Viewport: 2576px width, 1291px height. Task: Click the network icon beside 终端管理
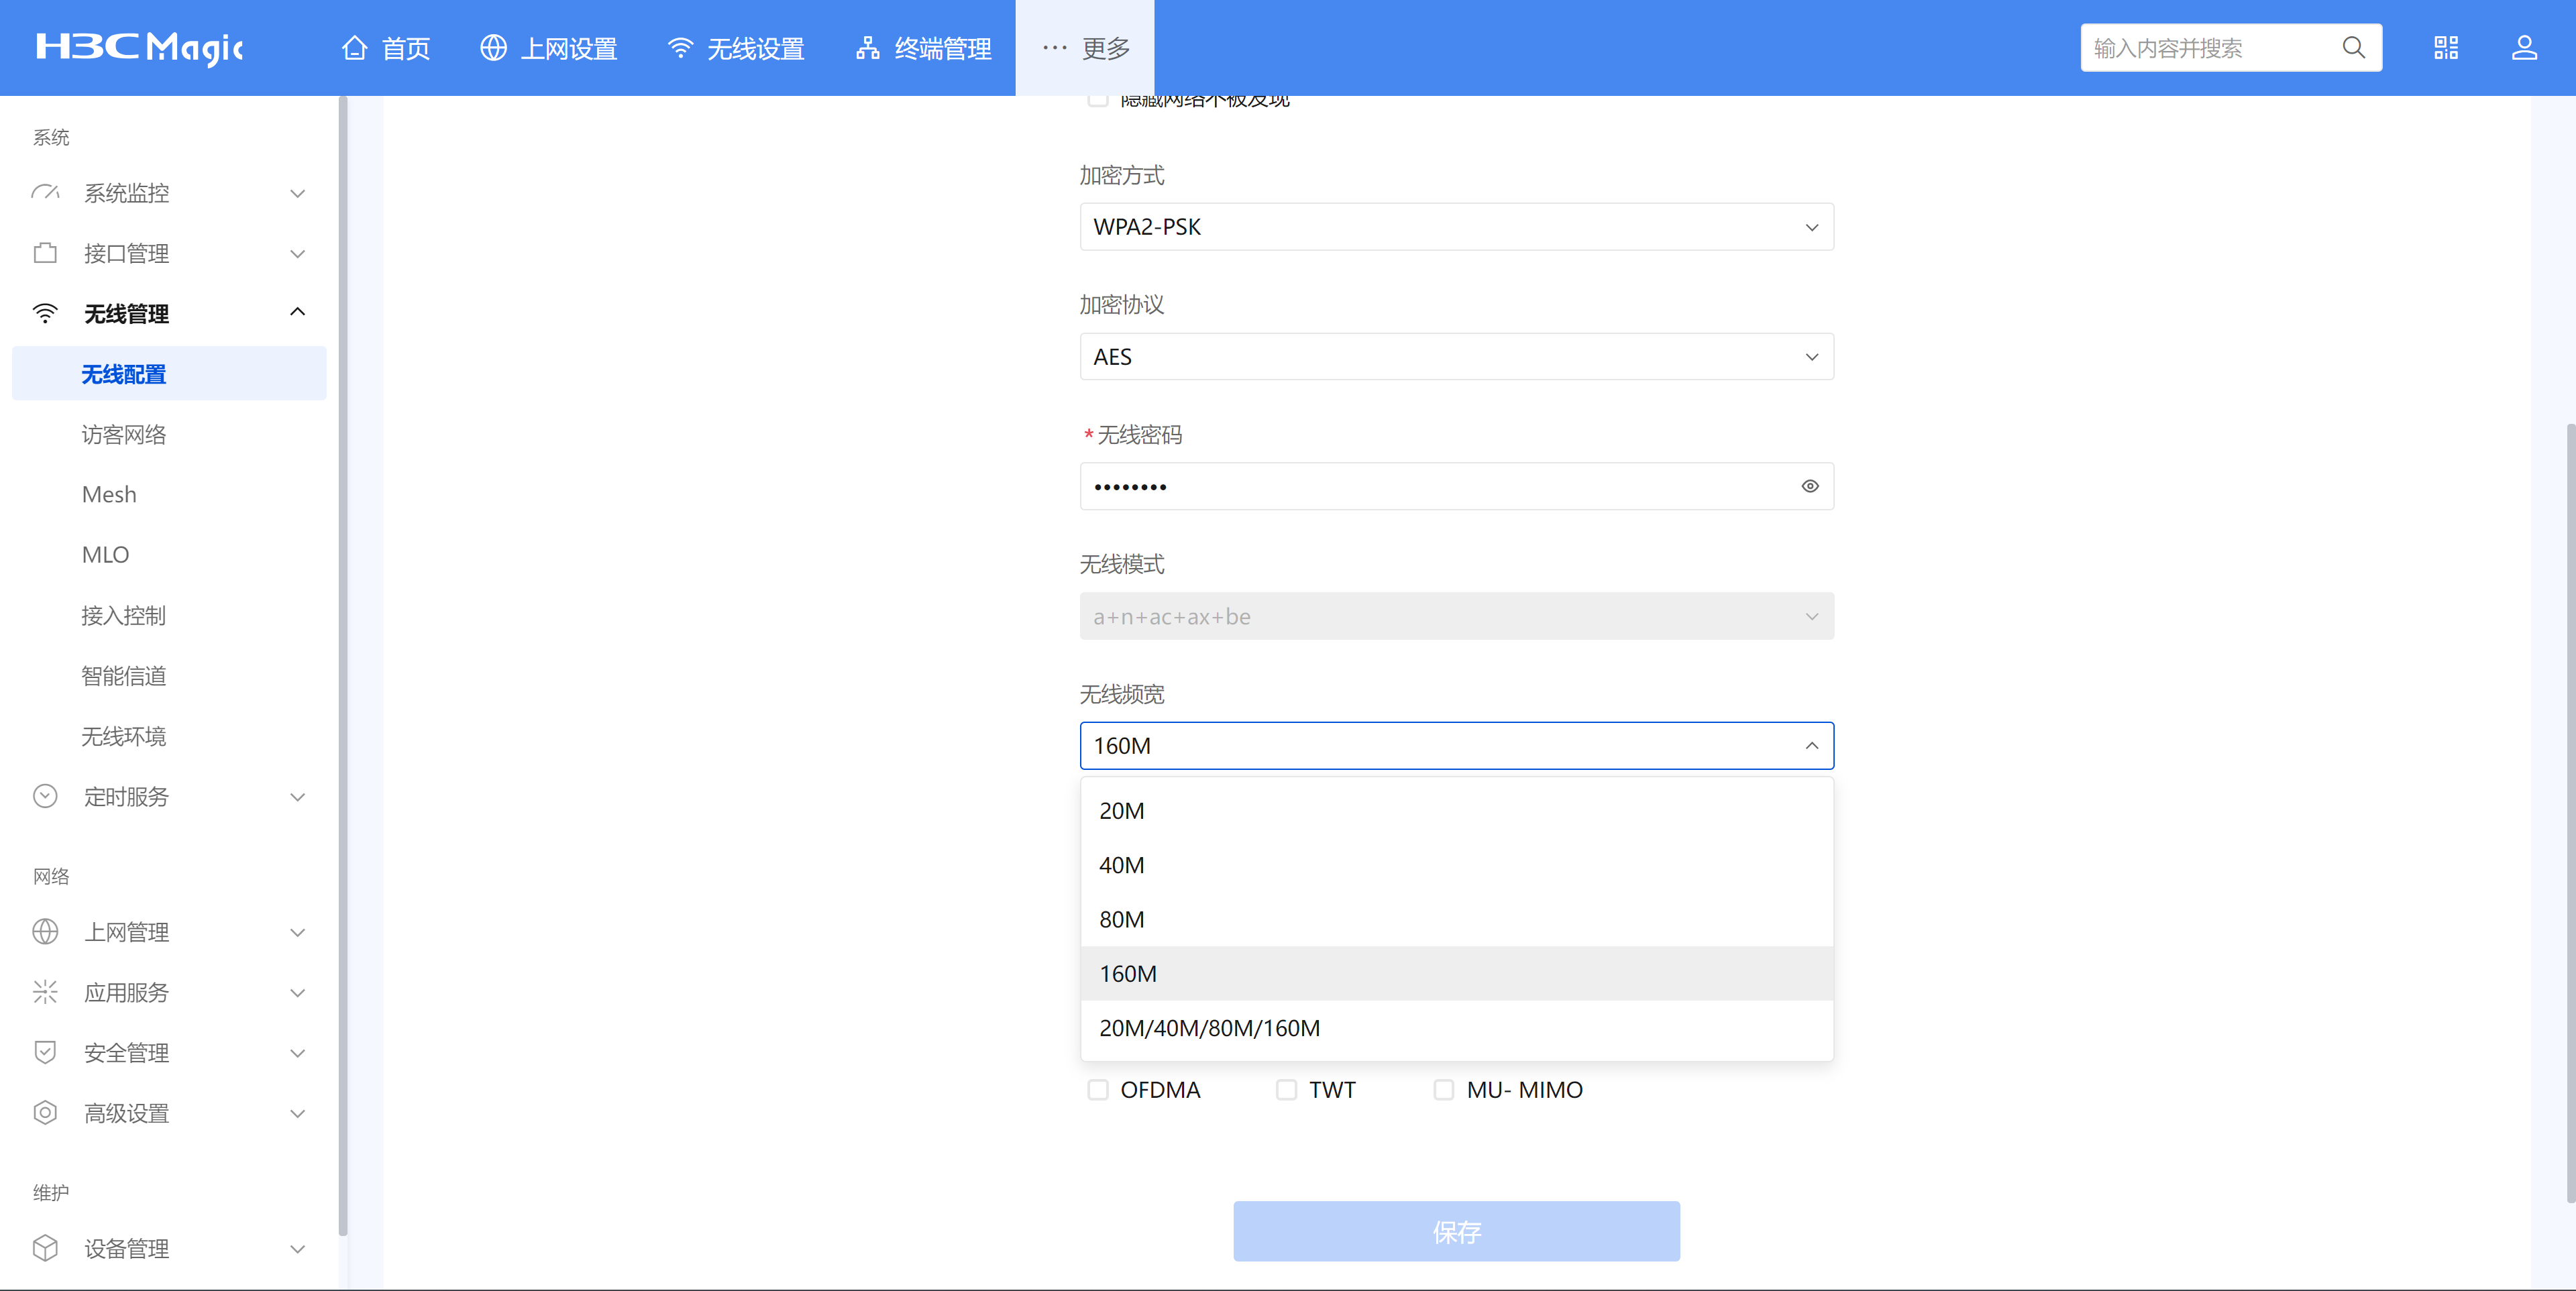click(x=867, y=48)
